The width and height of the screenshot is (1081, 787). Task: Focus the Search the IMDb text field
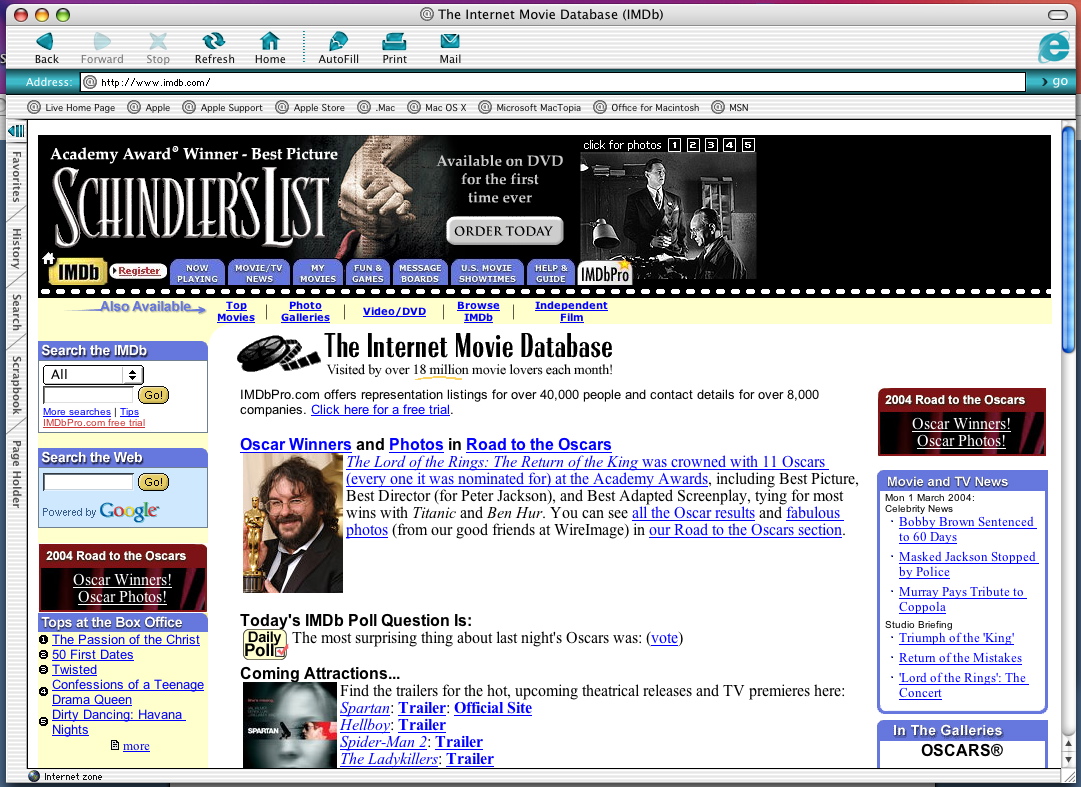pyautogui.click(x=88, y=395)
